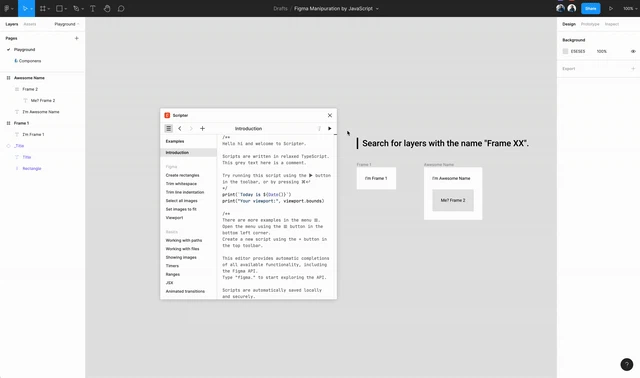Go back in Scripter history
The width and height of the screenshot is (640, 378).
point(180,129)
